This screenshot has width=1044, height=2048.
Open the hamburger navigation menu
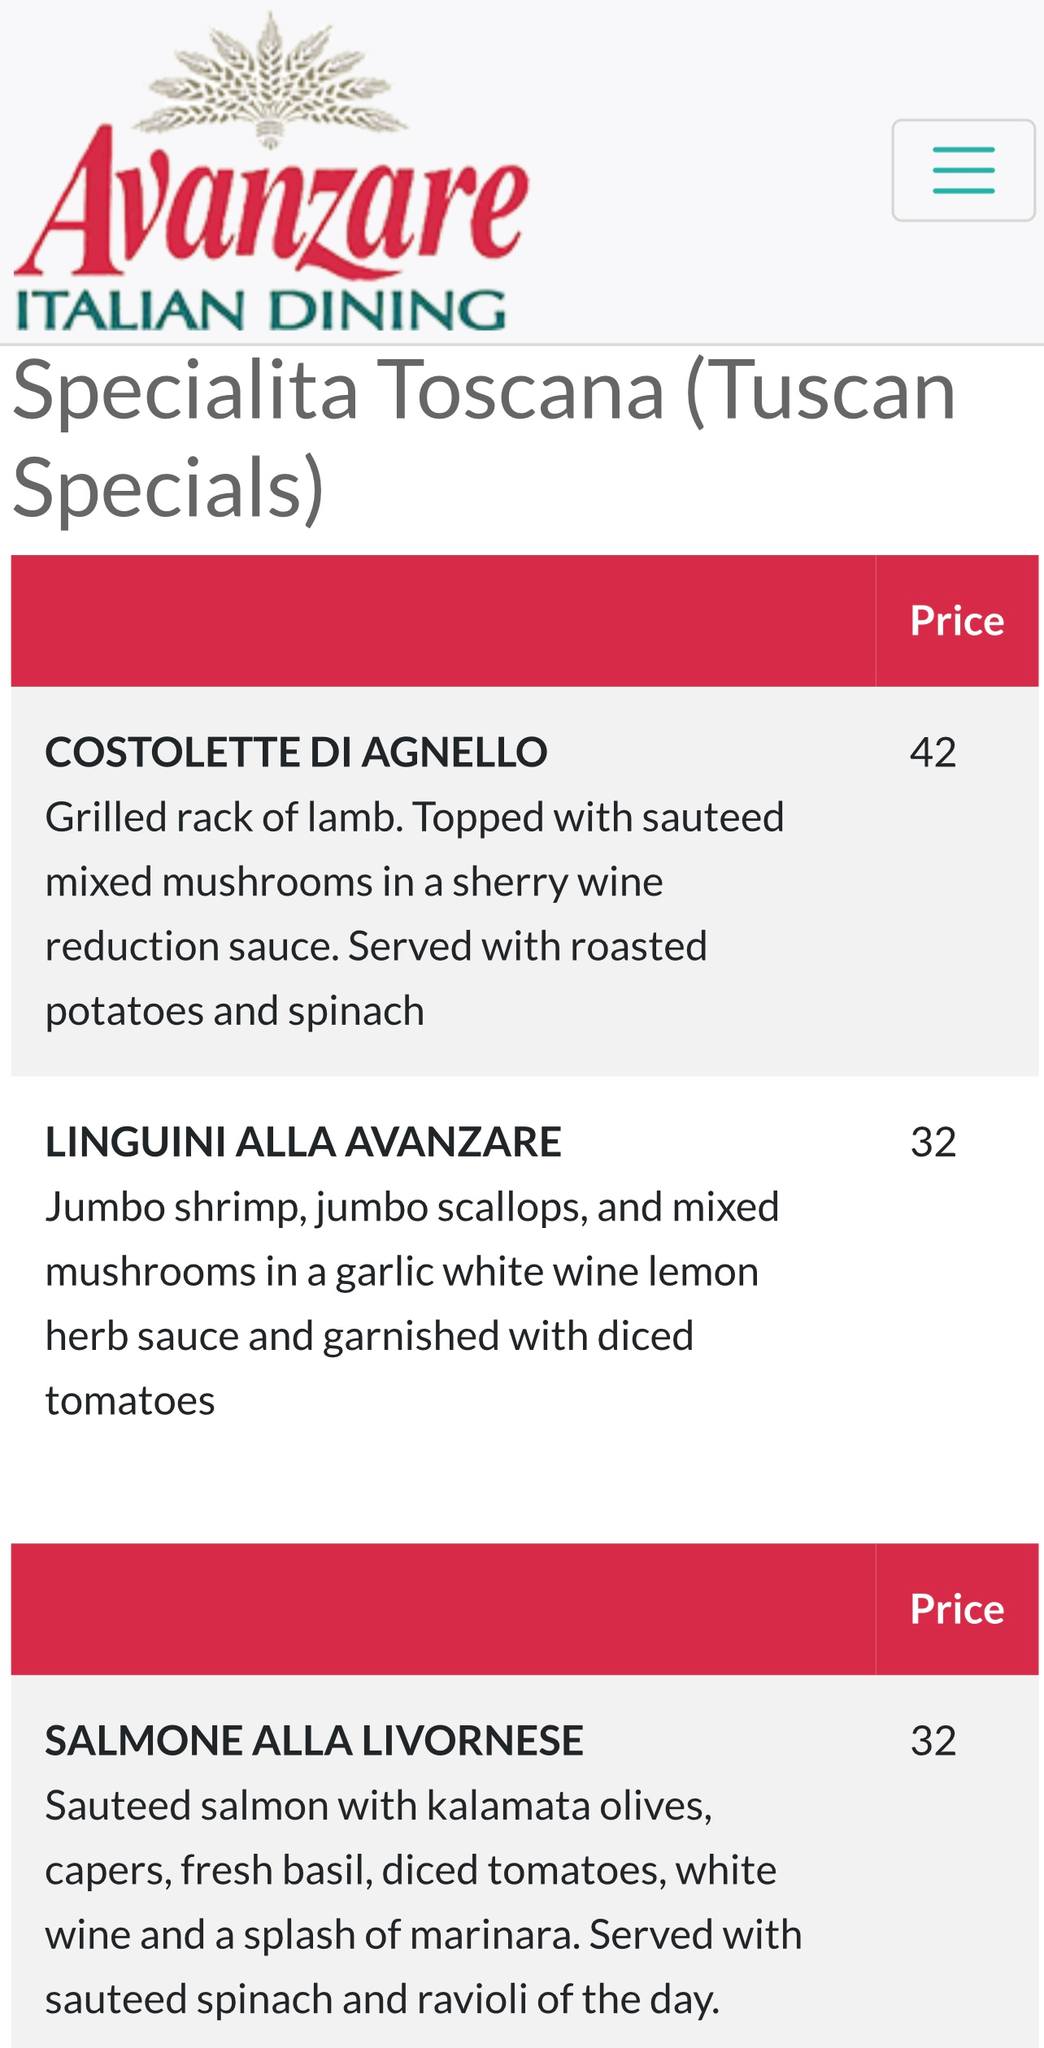point(963,170)
